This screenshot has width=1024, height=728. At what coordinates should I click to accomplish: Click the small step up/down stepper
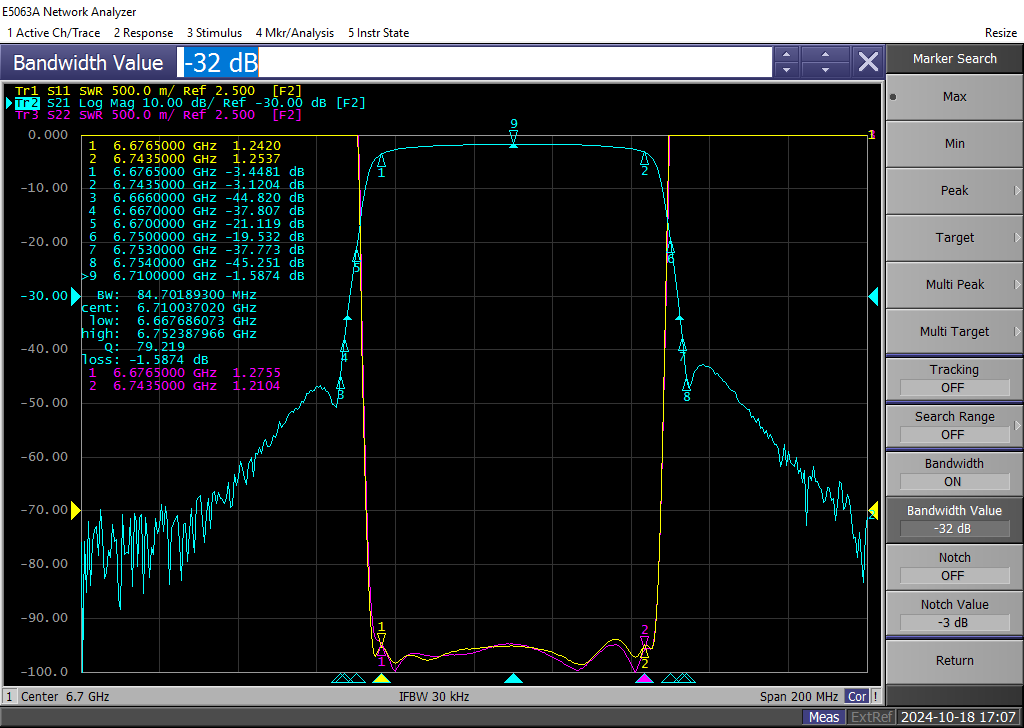click(x=787, y=62)
